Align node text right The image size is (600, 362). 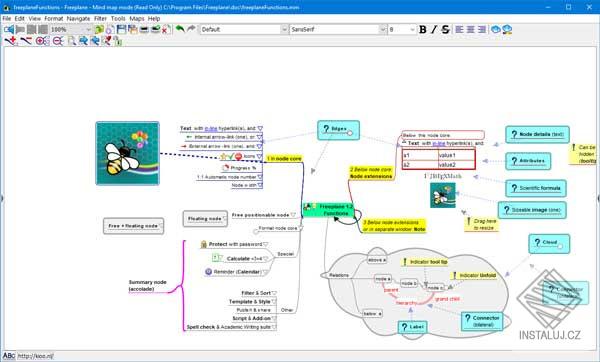click(x=482, y=29)
